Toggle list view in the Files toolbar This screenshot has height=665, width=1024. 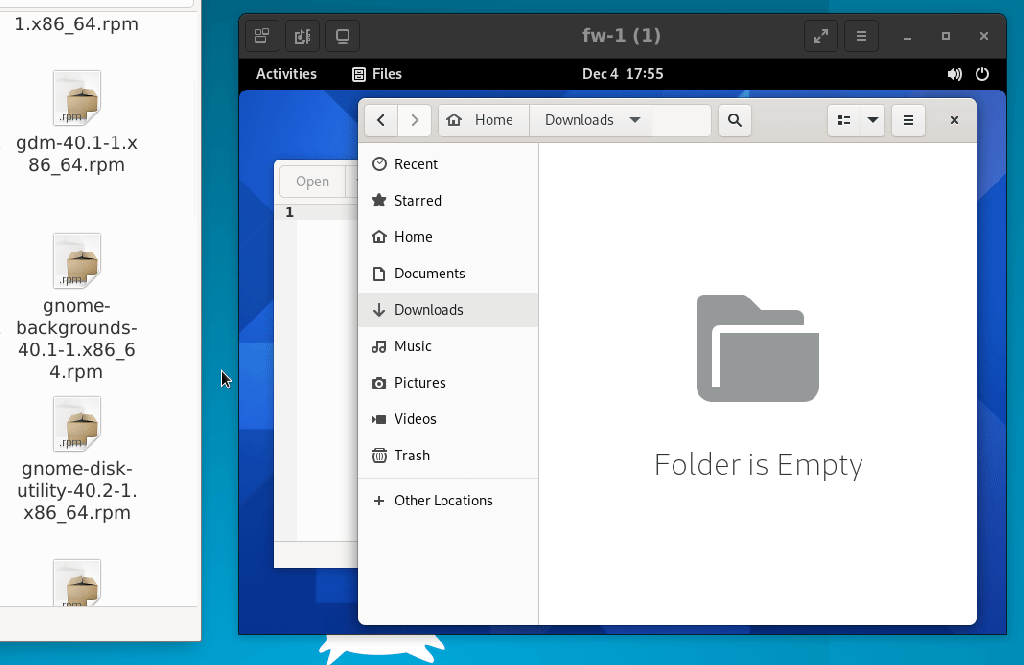[x=844, y=120]
